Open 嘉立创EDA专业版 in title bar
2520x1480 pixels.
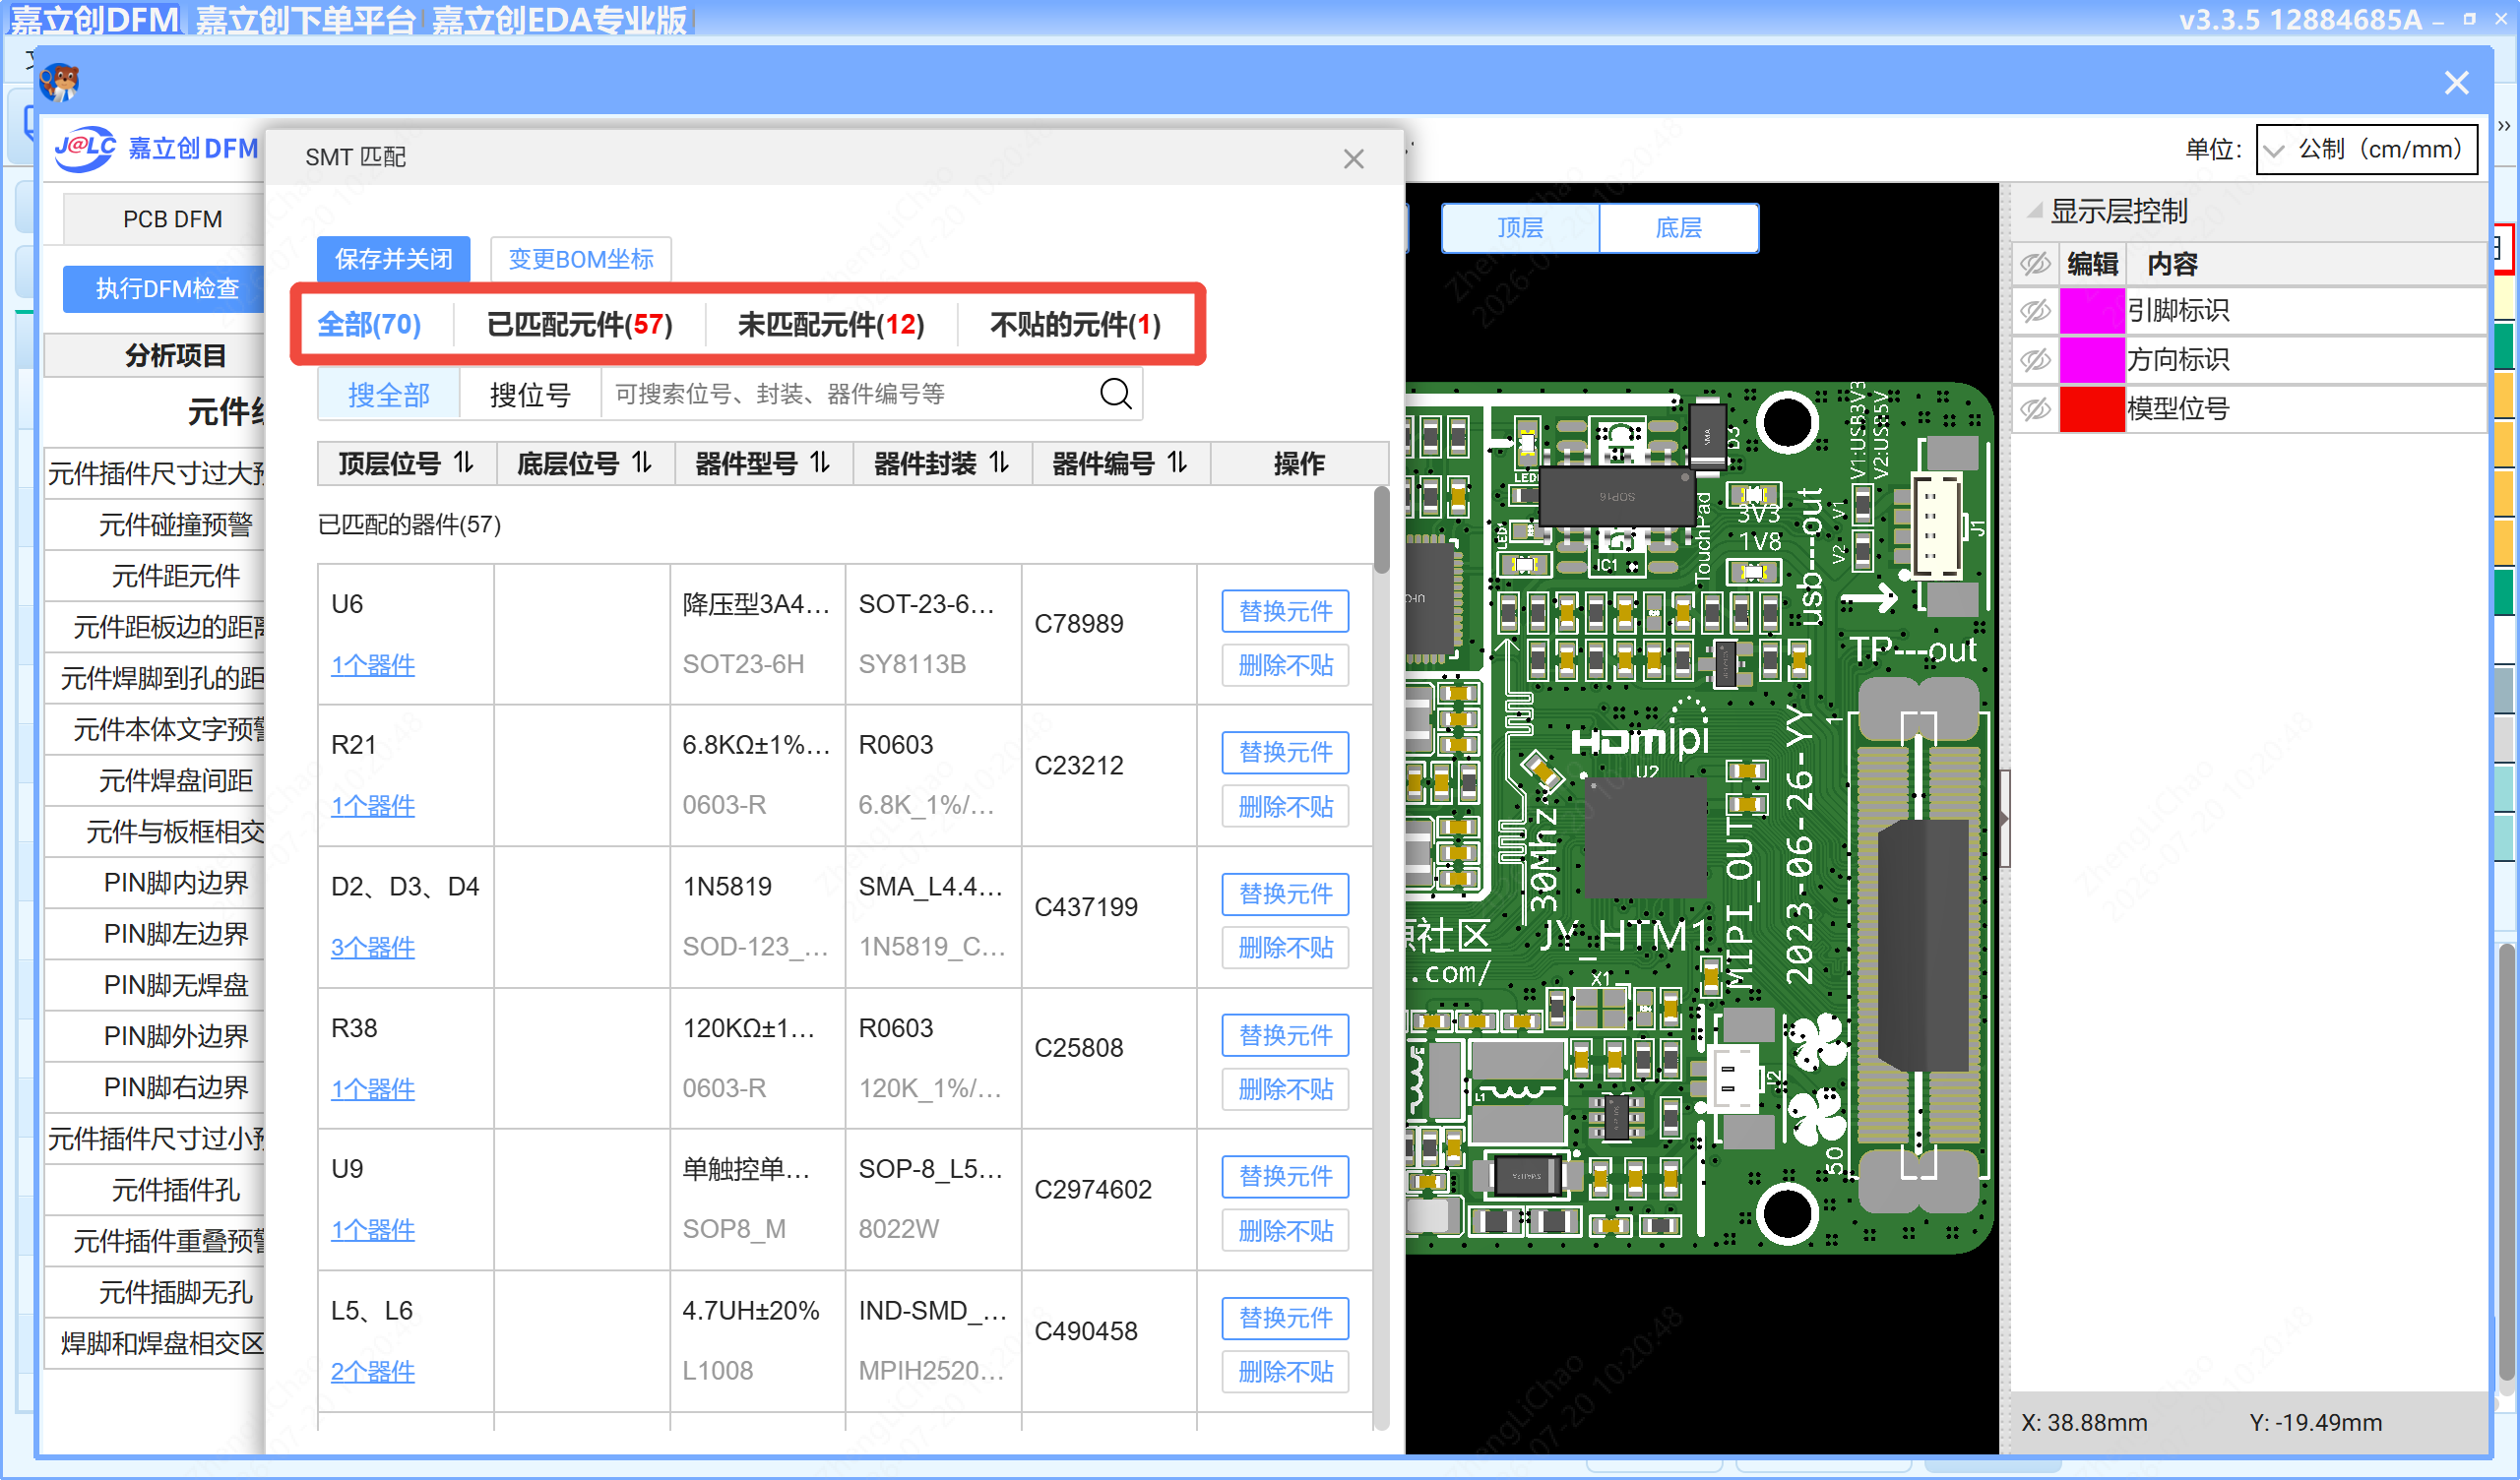coord(560,20)
